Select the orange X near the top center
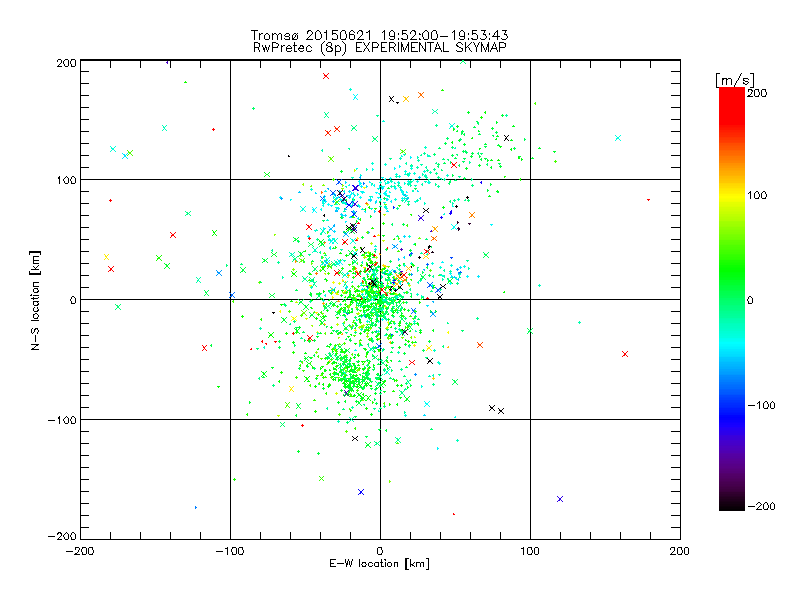Viewport: 800px width, 600px height. click(421, 95)
